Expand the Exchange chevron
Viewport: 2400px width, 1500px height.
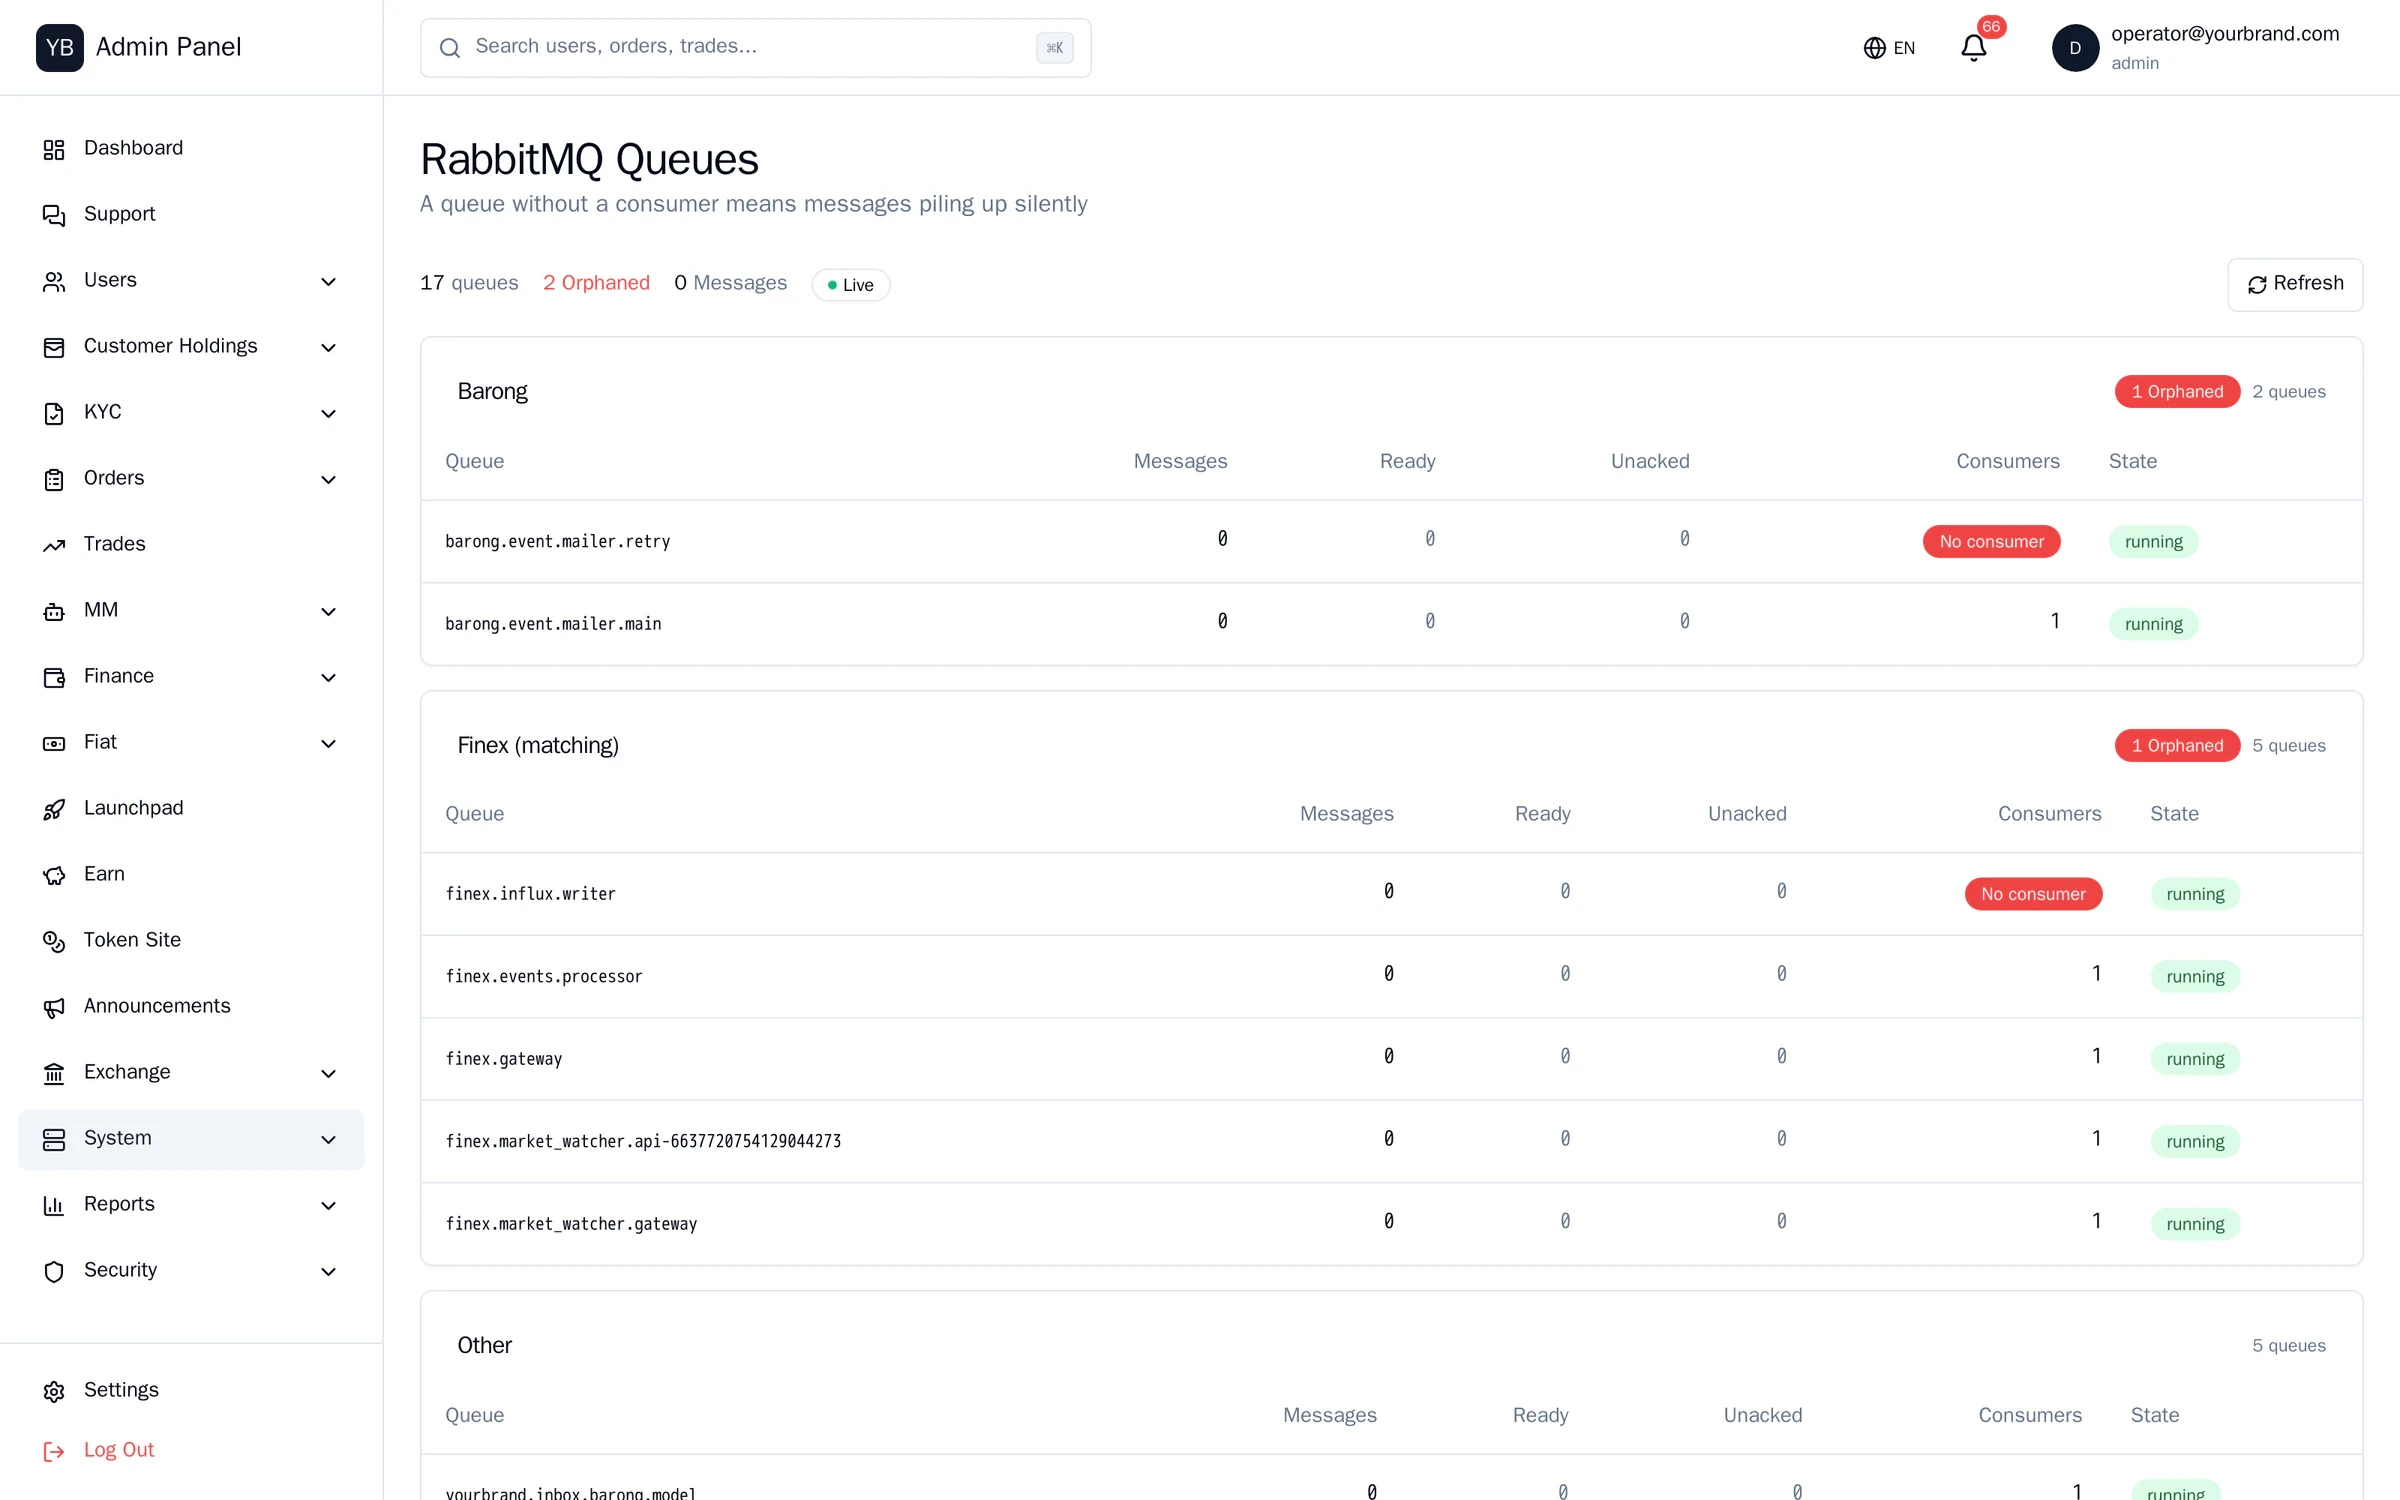click(328, 1073)
